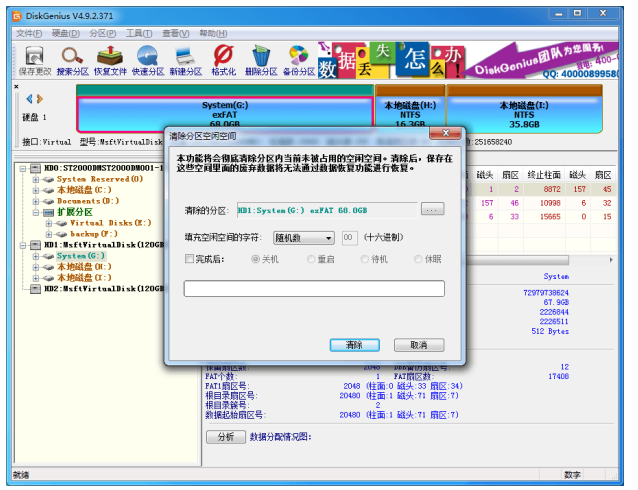This screenshot has width=638, height=490.
Task: Expand the System (G:) tree node
Action: [x=36, y=256]
